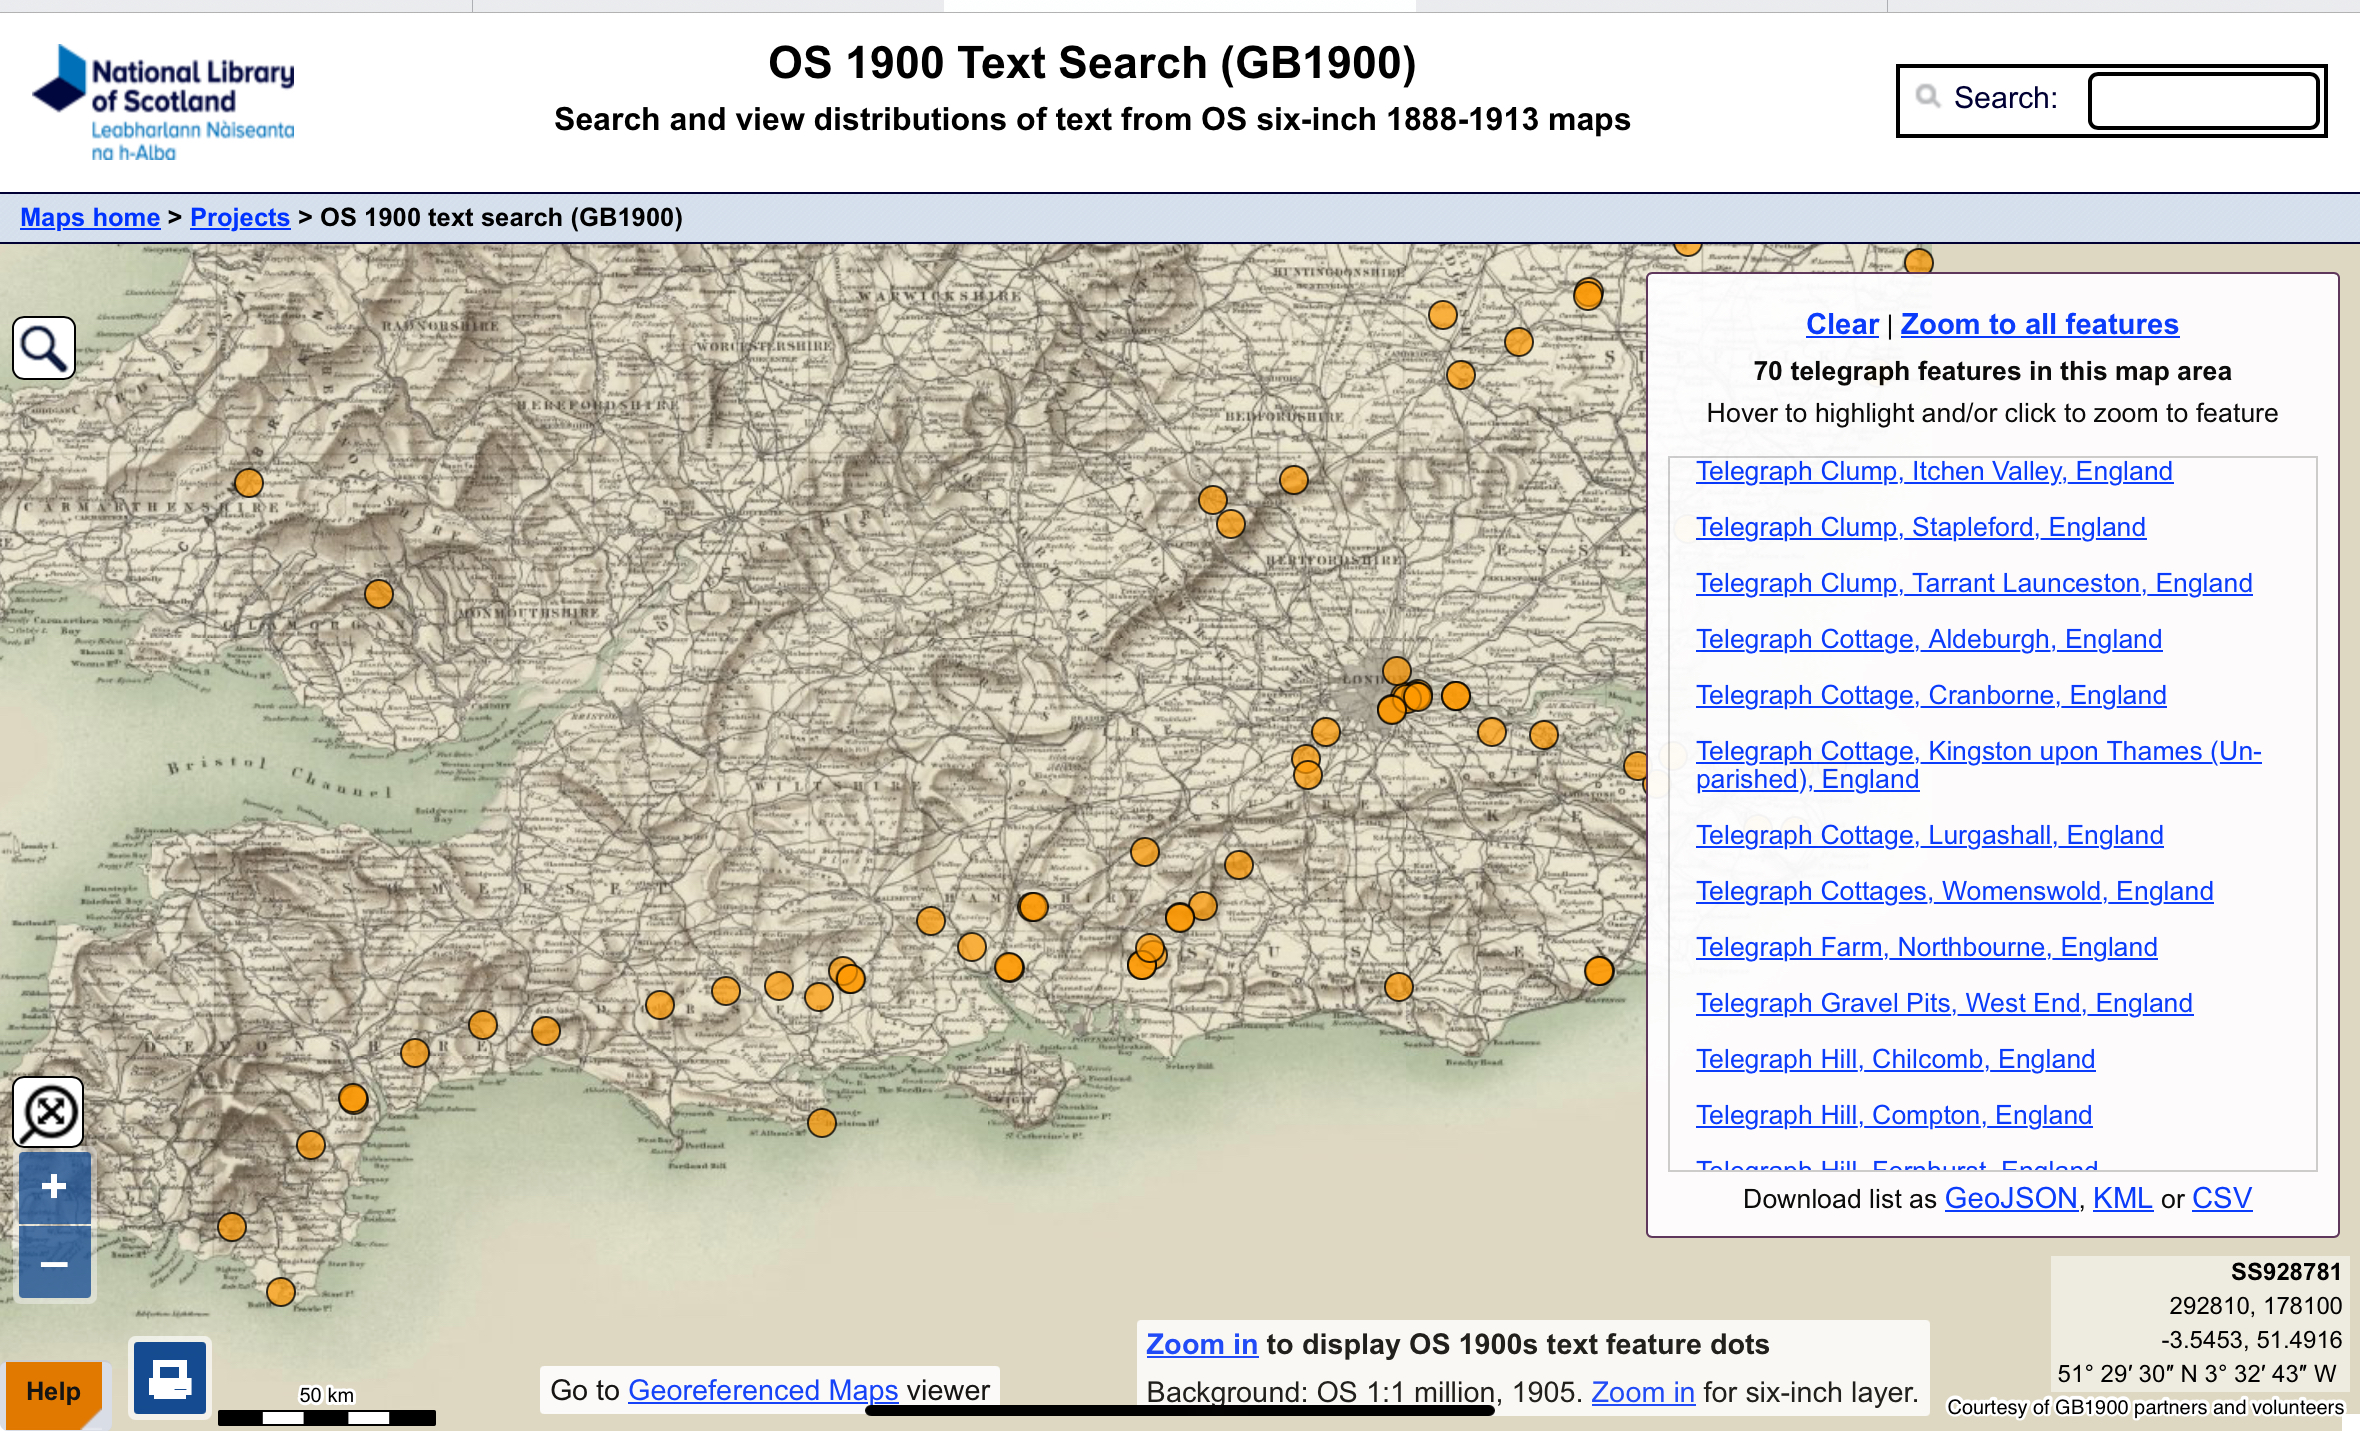Open Telegraph Cottage, Lurgashall result
Image resolution: width=2360 pixels, height=1431 pixels.
pyautogui.click(x=1930, y=835)
